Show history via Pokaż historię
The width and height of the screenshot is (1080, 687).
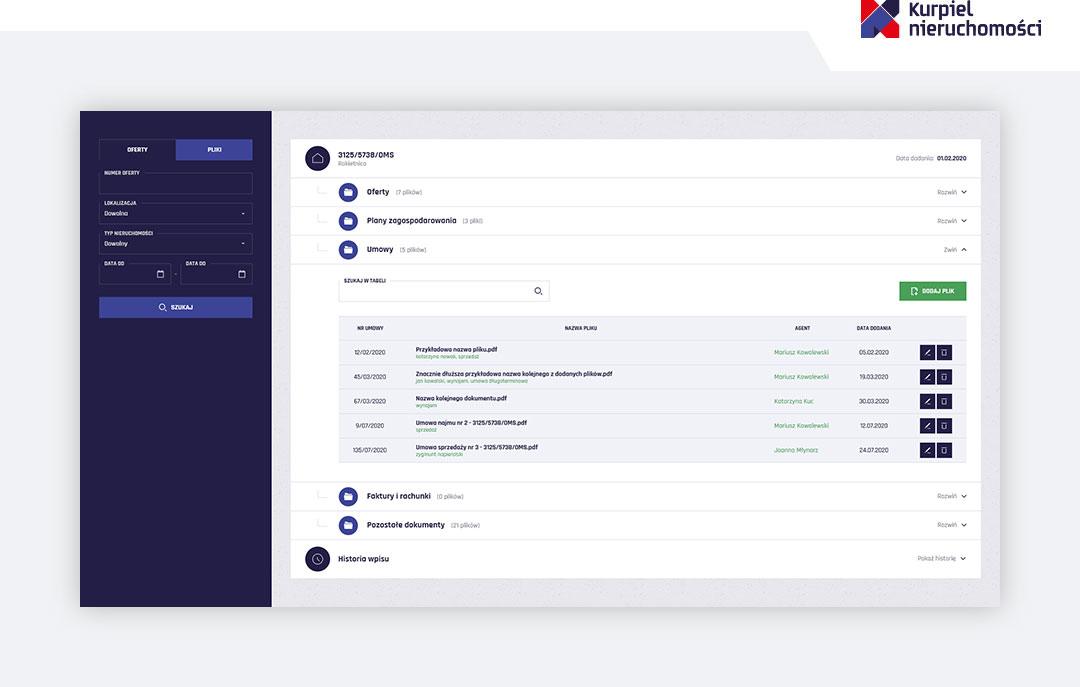point(941,559)
